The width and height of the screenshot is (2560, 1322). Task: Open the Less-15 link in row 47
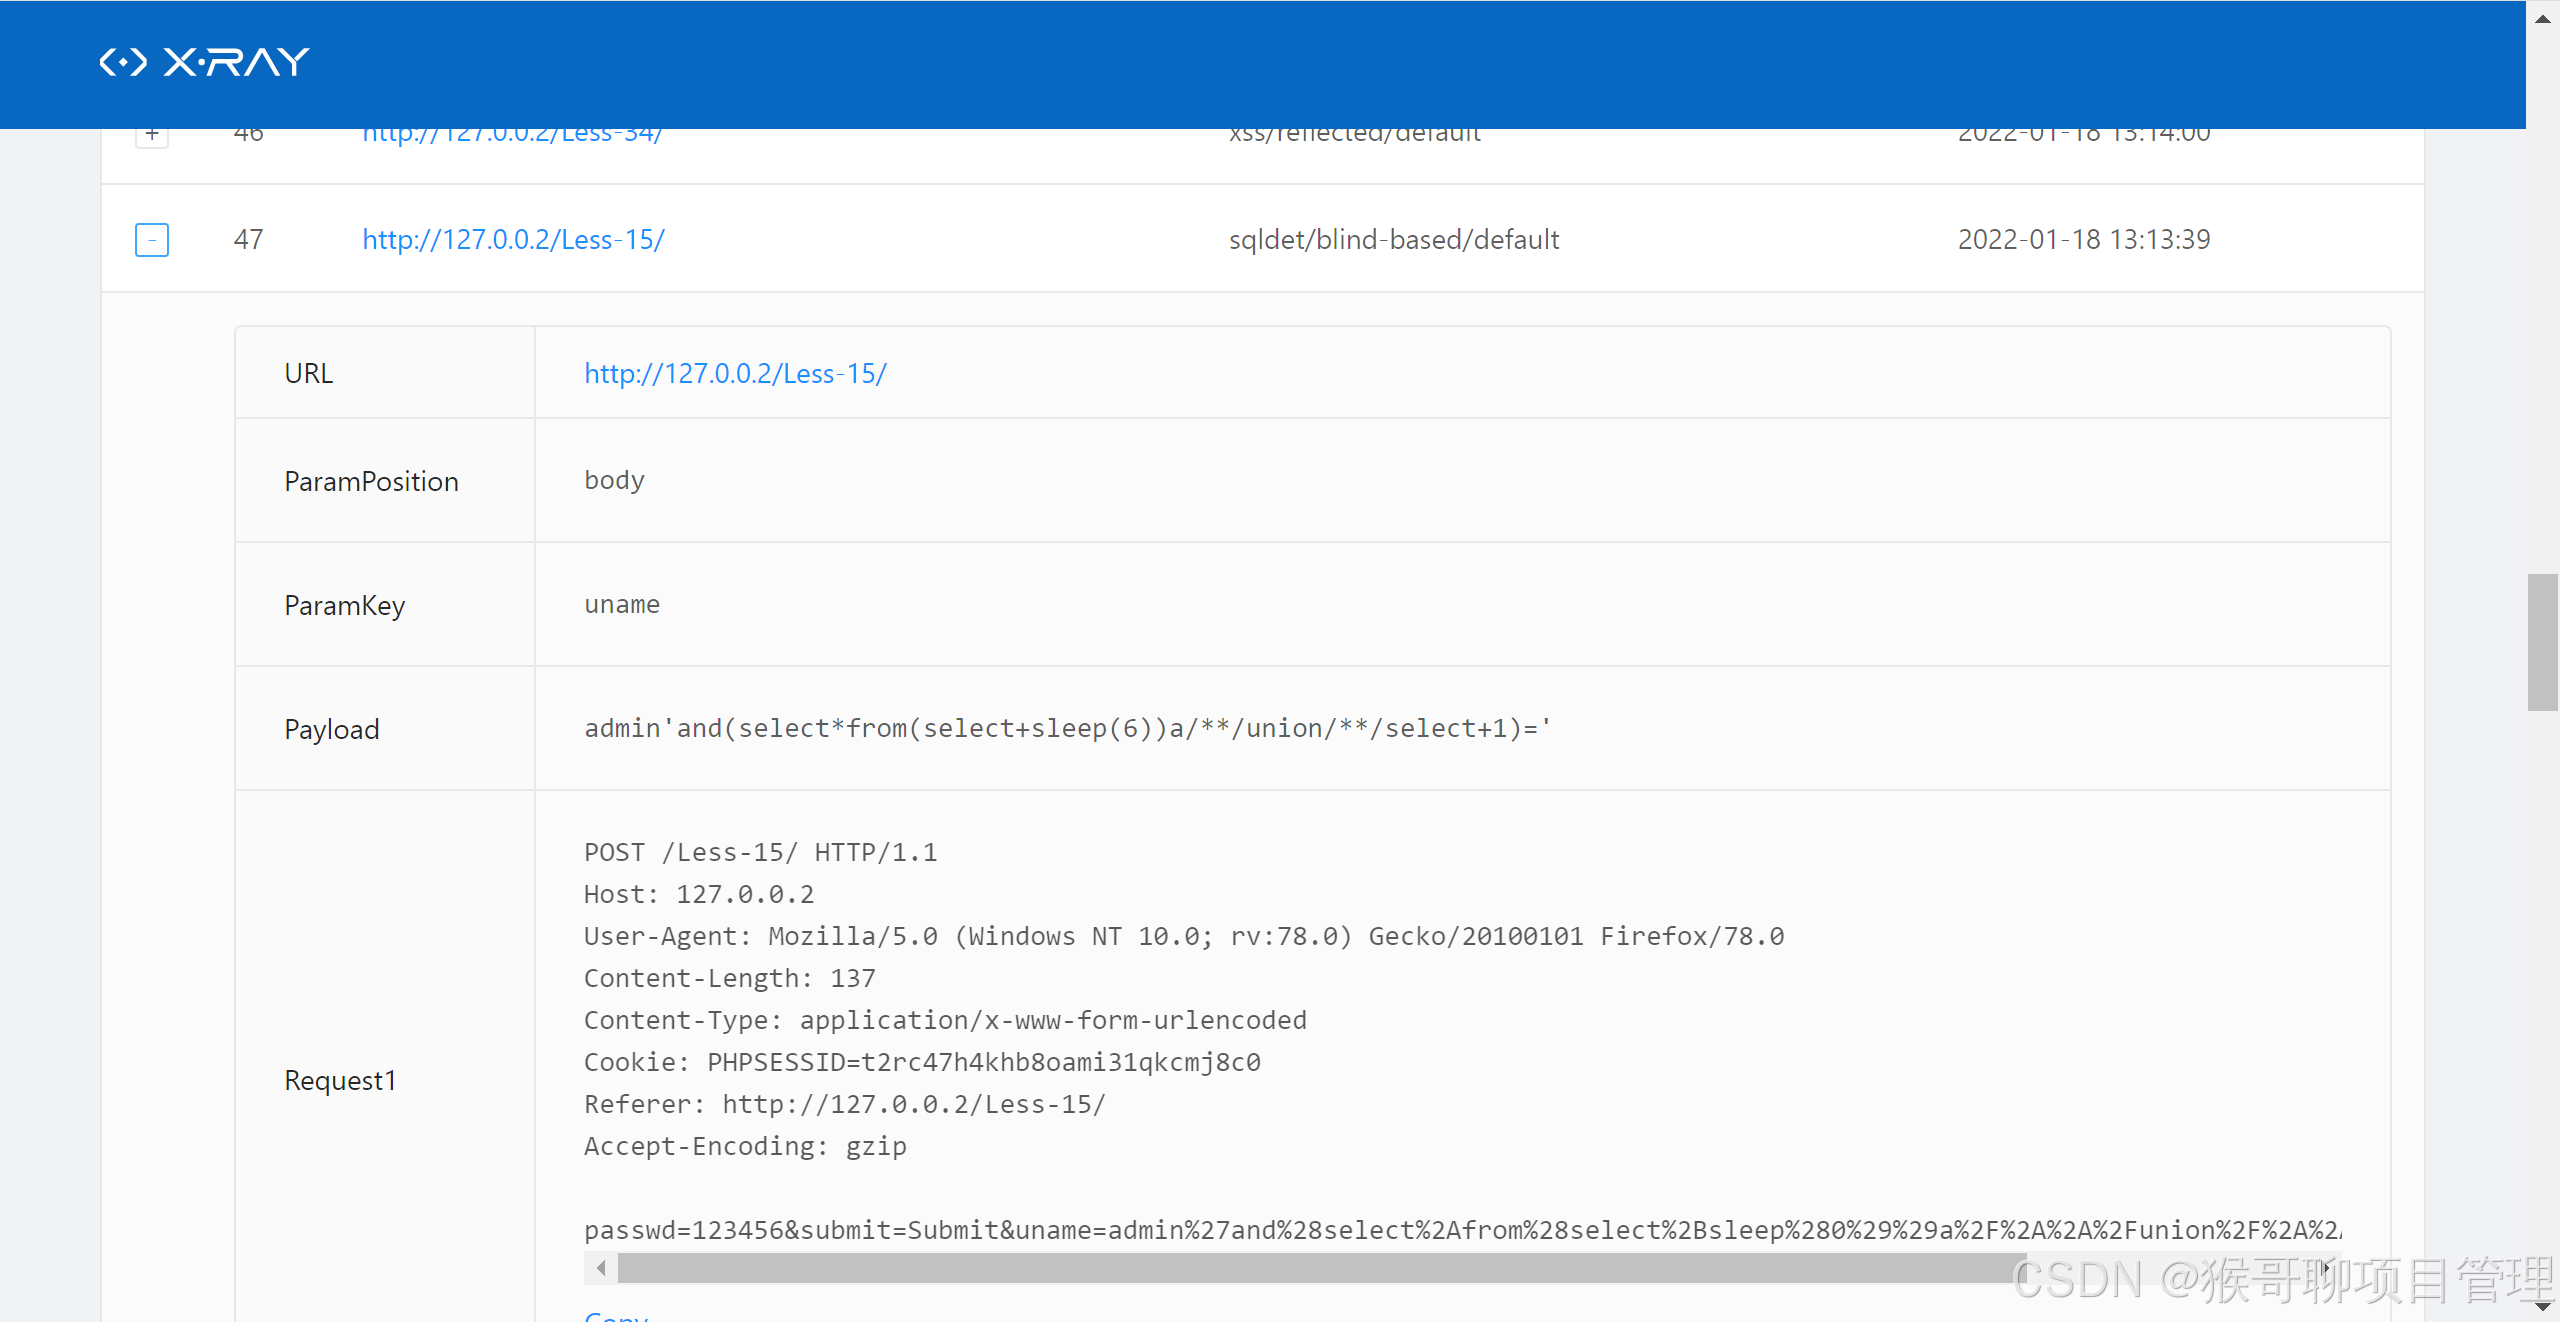(x=513, y=240)
